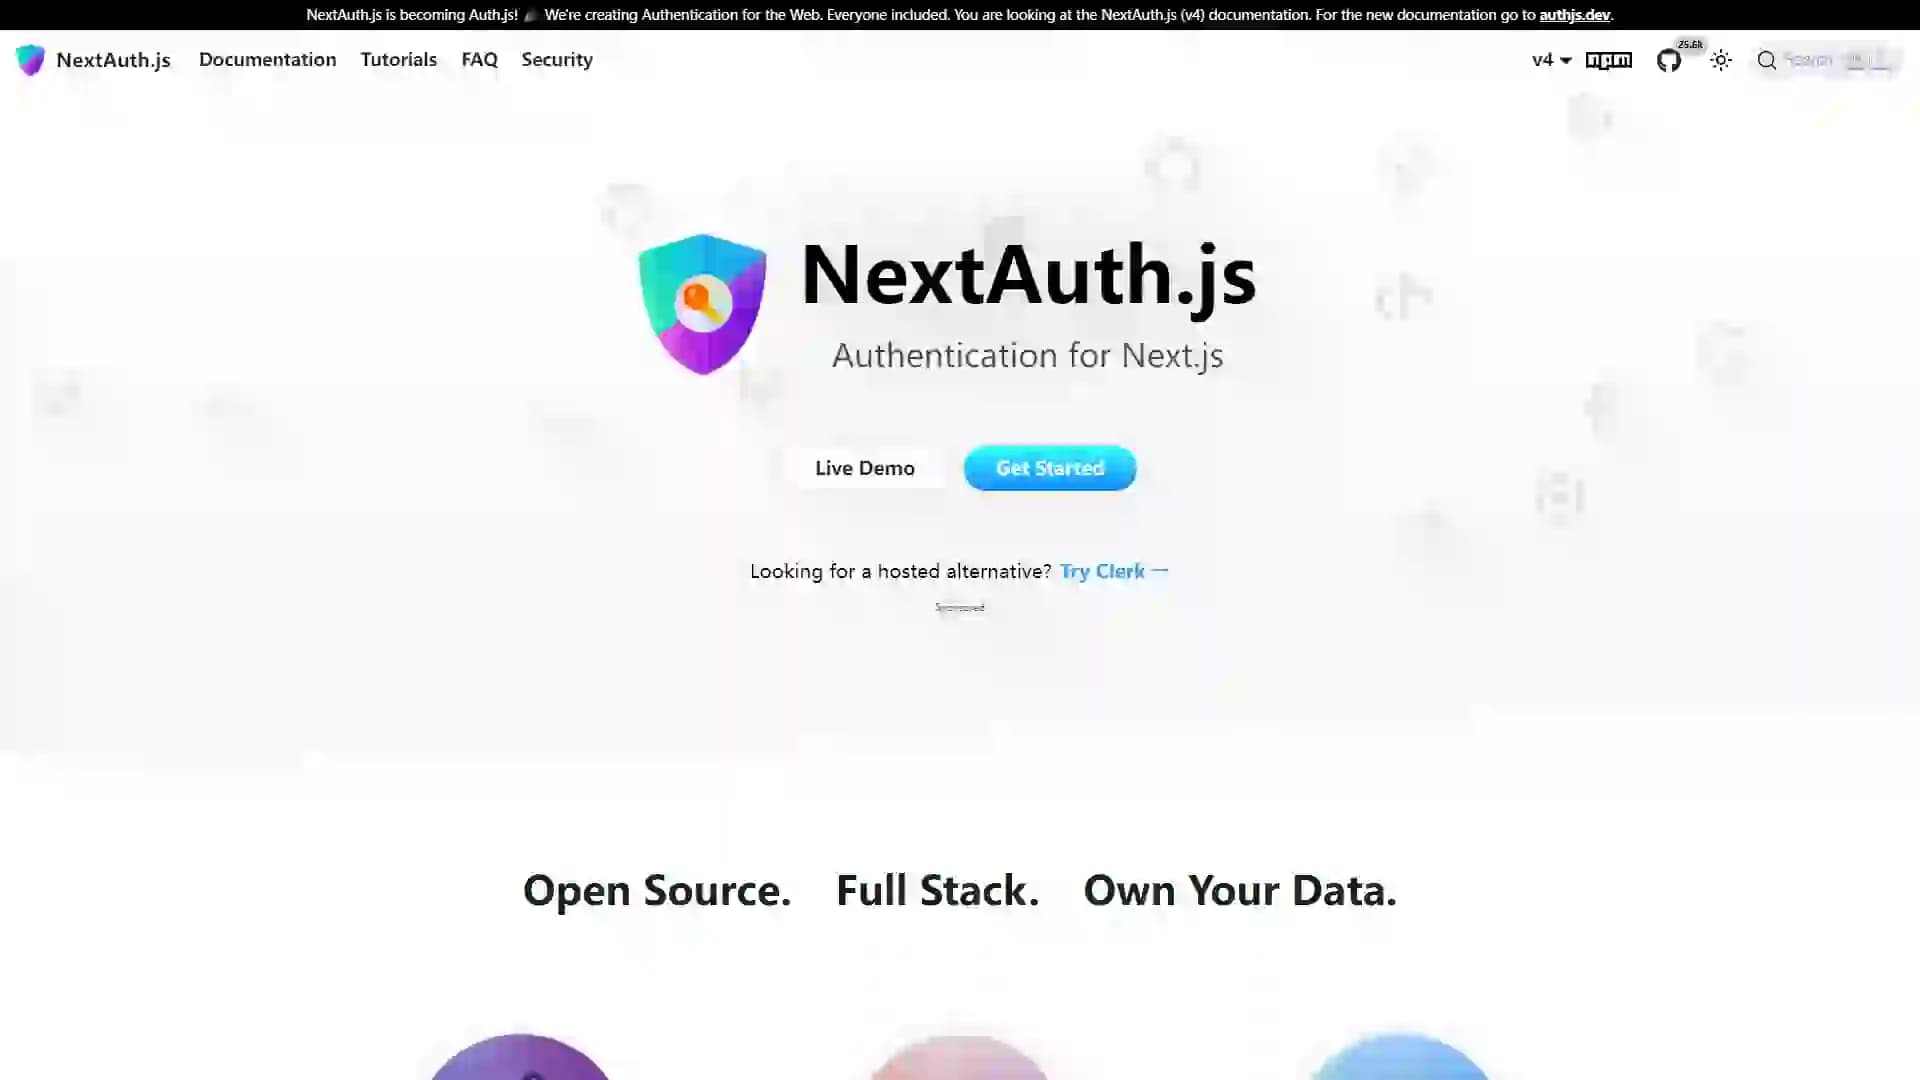Select the Security menu item
The image size is (1920, 1080).
[556, 59]
